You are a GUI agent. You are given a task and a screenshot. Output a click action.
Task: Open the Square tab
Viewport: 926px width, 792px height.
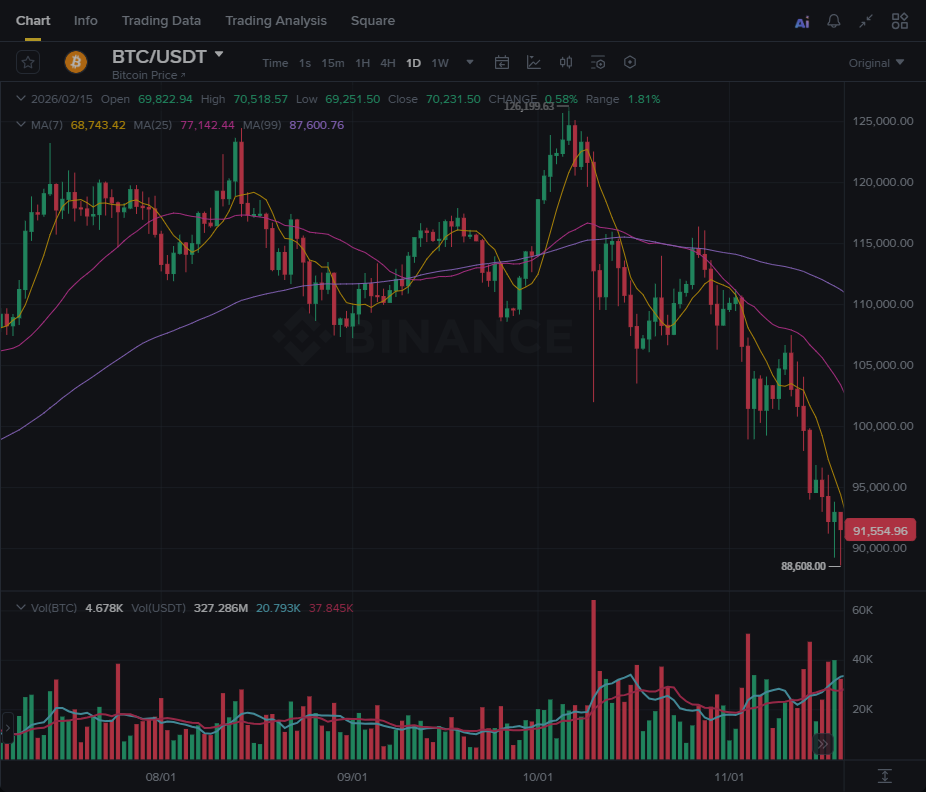[x=372, y=21]
